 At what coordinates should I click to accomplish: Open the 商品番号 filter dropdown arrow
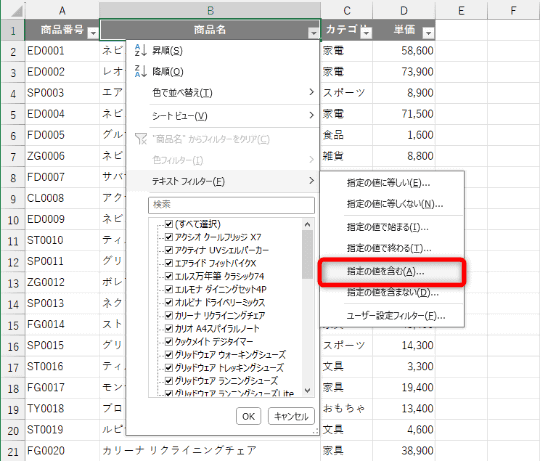coord(93,33)
